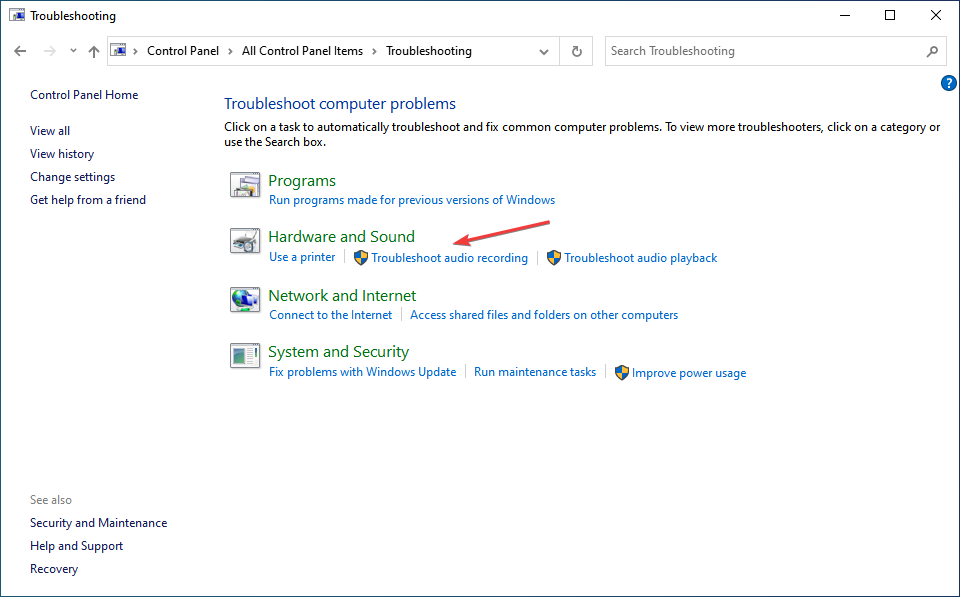Go back with the Back arrow

[x=20, y=51]
